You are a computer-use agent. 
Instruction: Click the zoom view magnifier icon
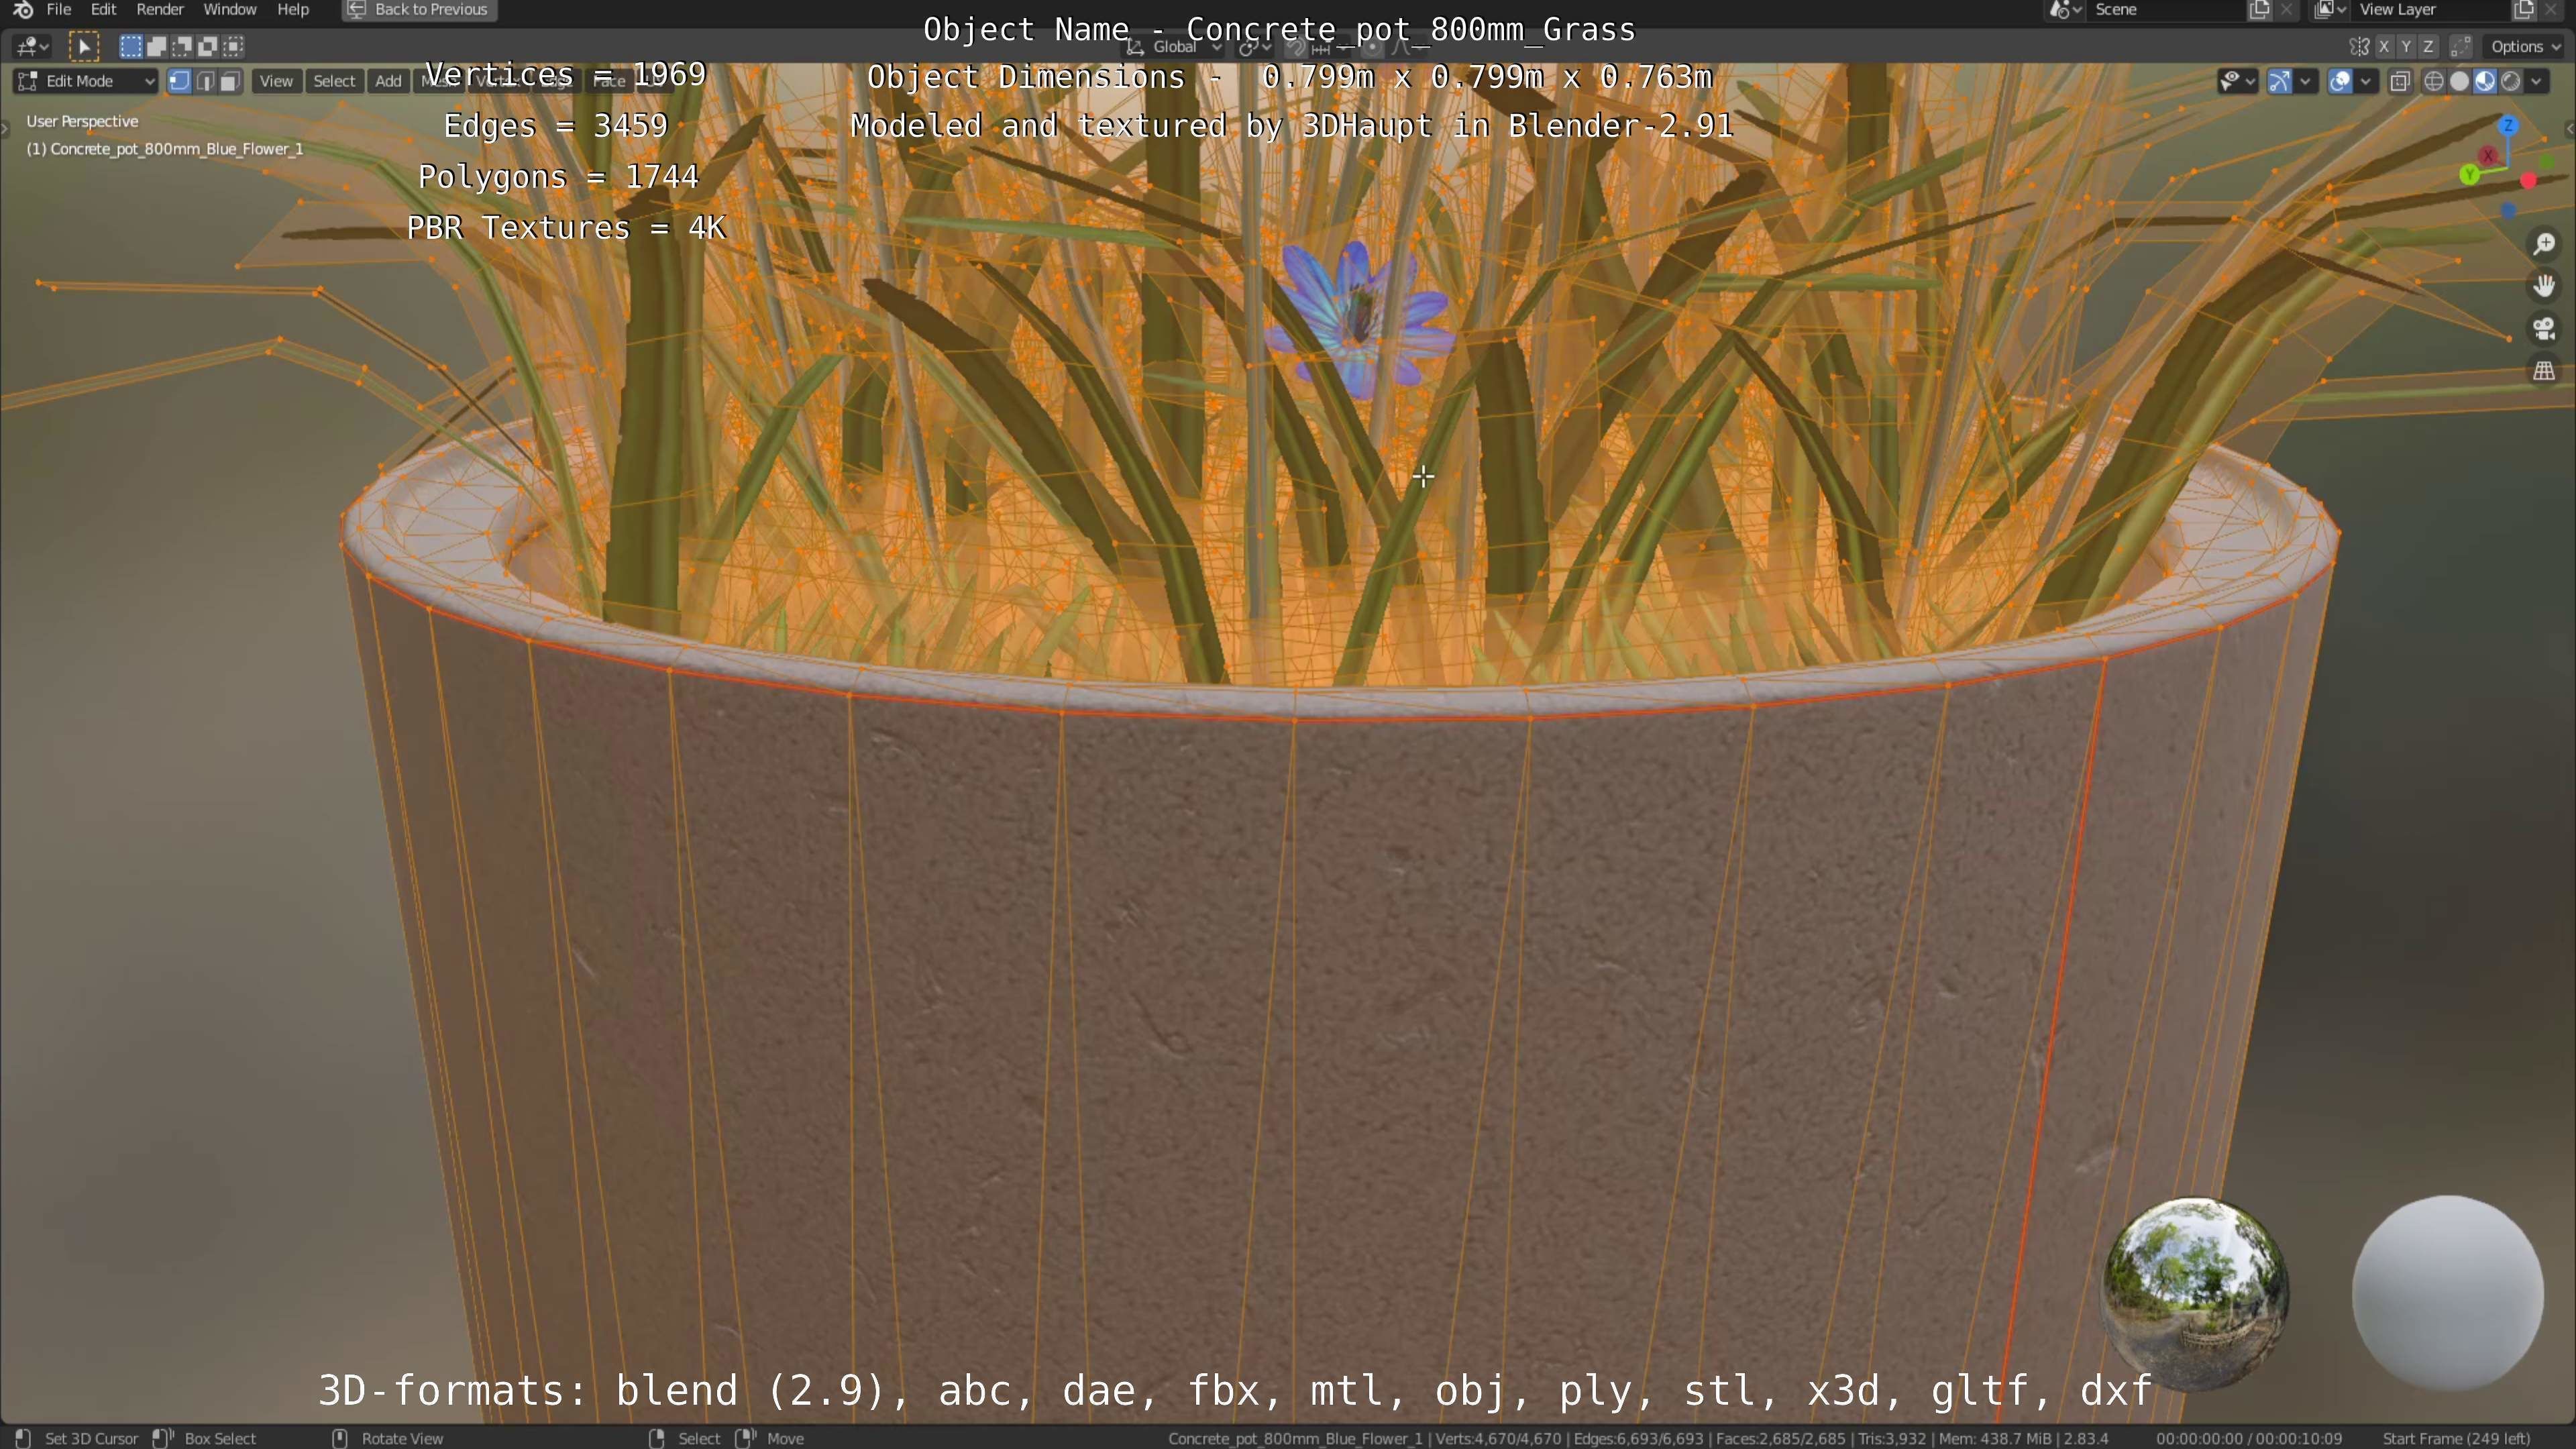(2545, 245)
